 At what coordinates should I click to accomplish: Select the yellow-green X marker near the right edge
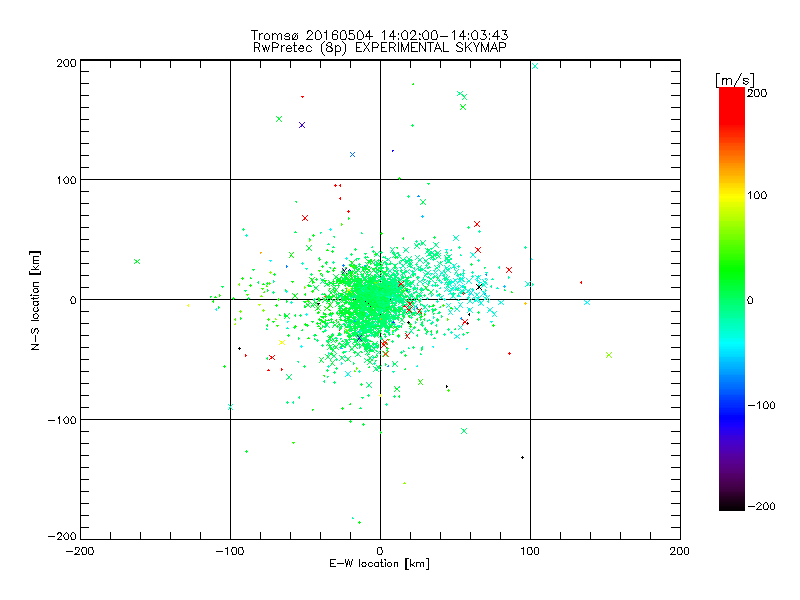(609, 355)
